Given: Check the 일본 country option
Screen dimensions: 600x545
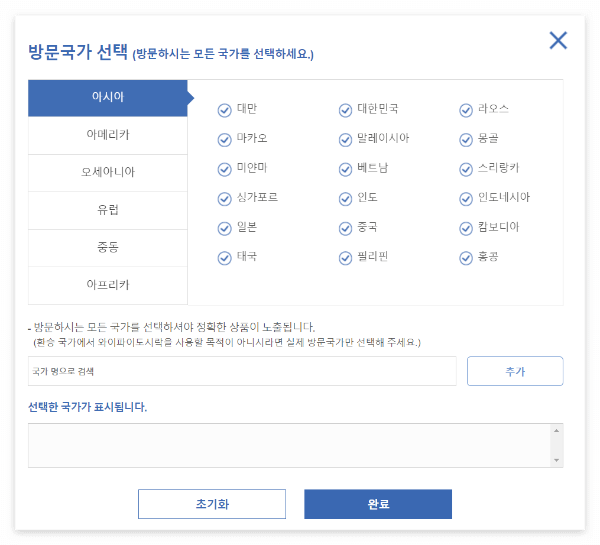Looking at the screenshot, I should point(225,228).
